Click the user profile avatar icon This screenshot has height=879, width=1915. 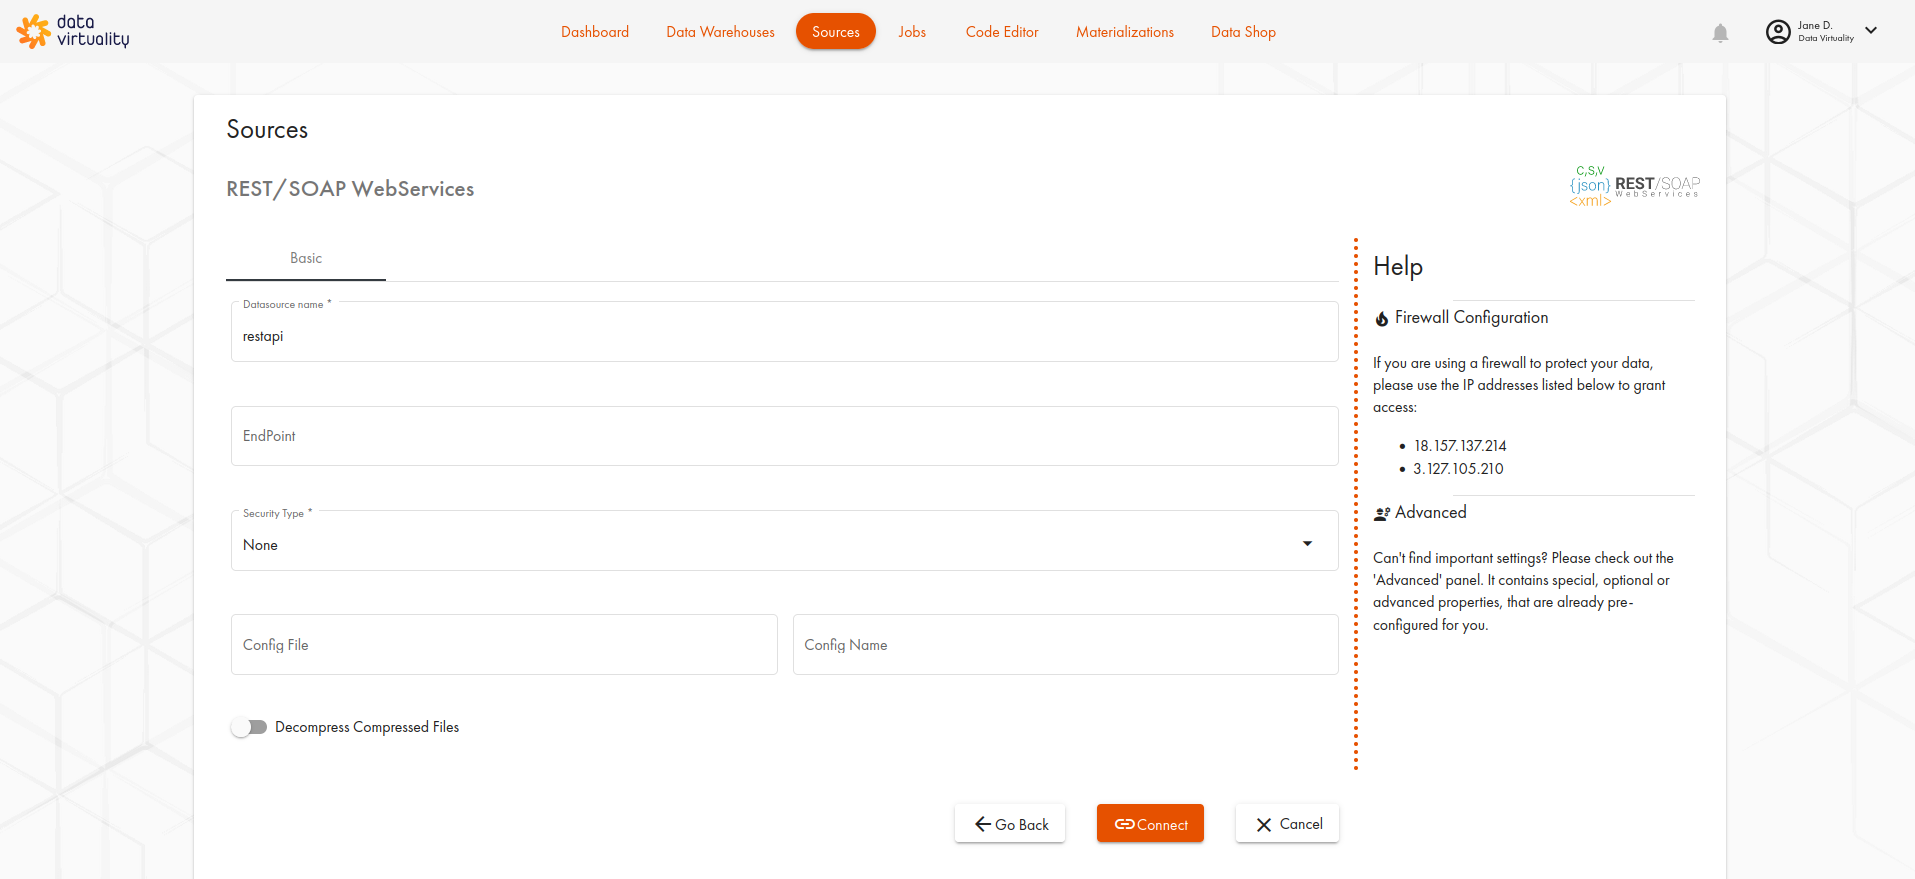pyautogui.click(x=1777, y=32)
